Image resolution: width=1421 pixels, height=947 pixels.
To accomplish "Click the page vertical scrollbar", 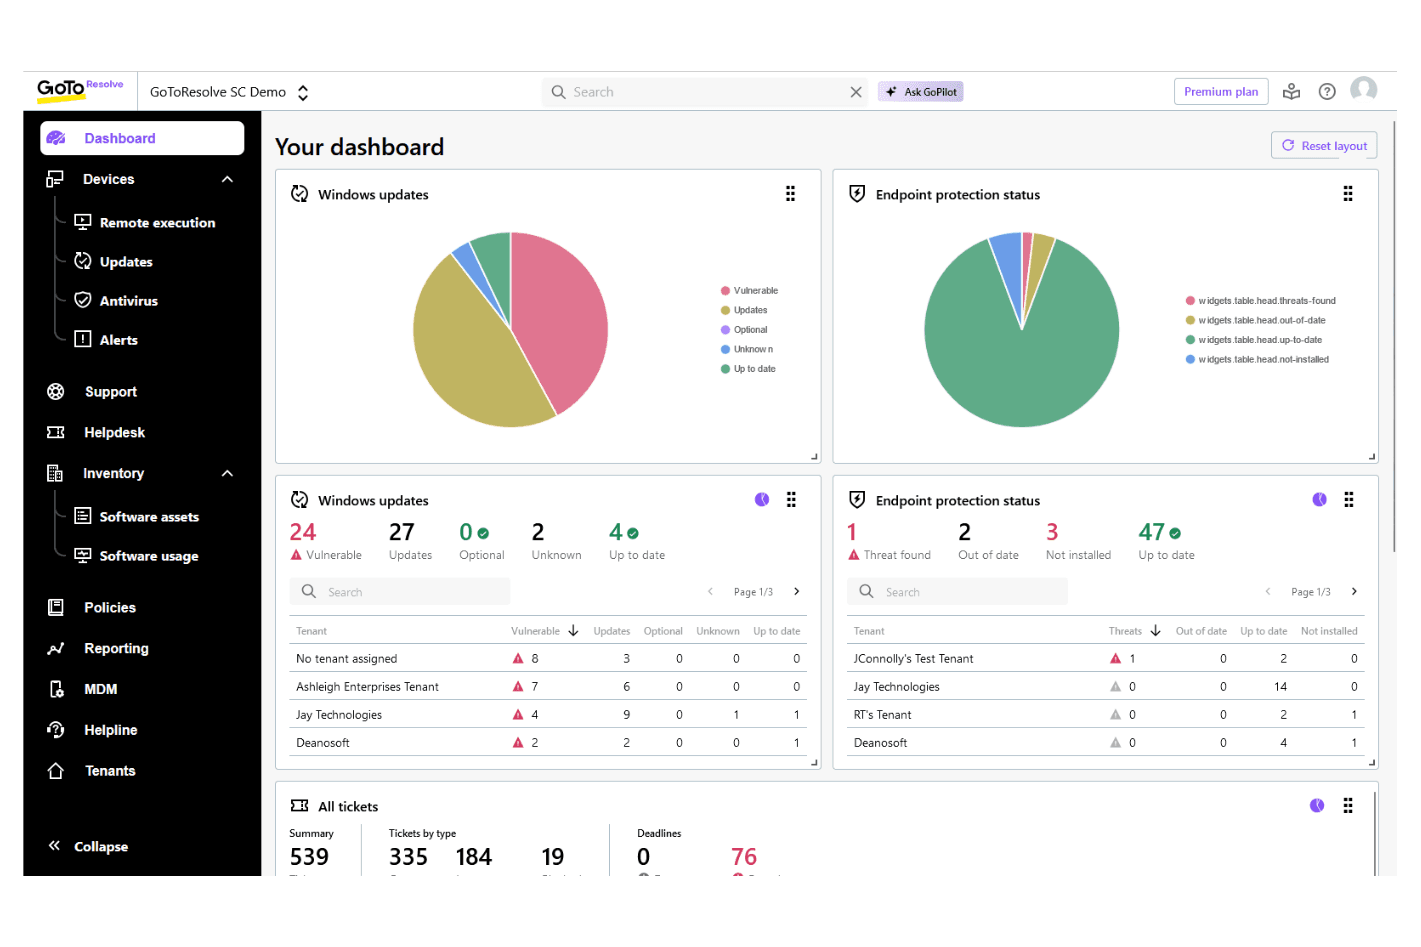I will (1394, 335).
